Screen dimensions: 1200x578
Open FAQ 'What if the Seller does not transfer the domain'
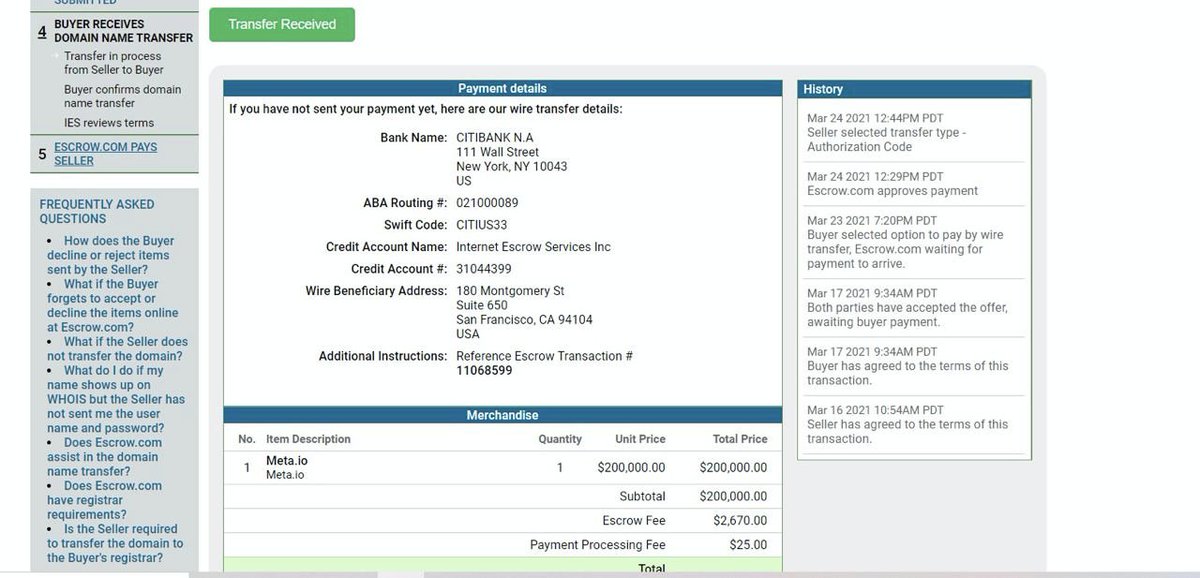pyautogui.click(x=117, y=349)
